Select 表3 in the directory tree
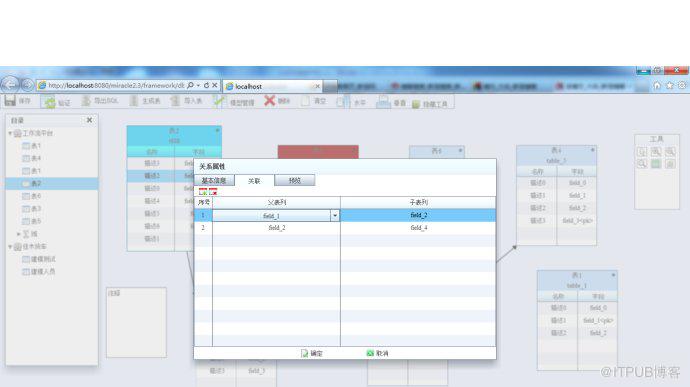 [x=32, y=209]
